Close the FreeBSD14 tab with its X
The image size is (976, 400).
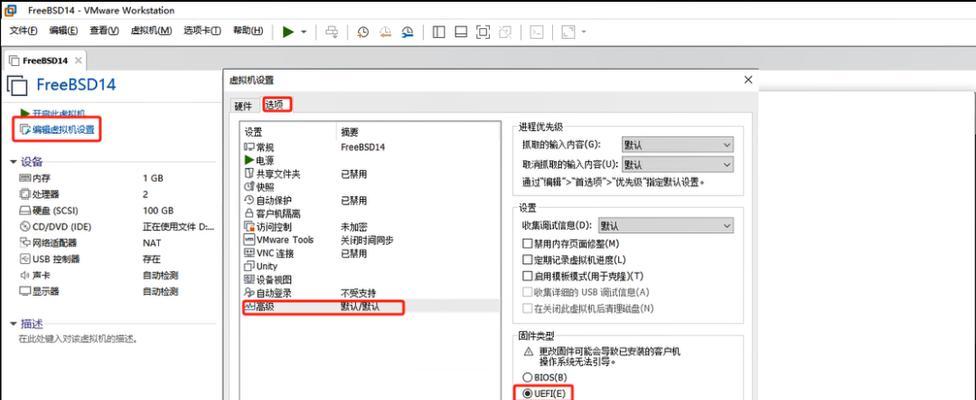click(x=78, y=60)
